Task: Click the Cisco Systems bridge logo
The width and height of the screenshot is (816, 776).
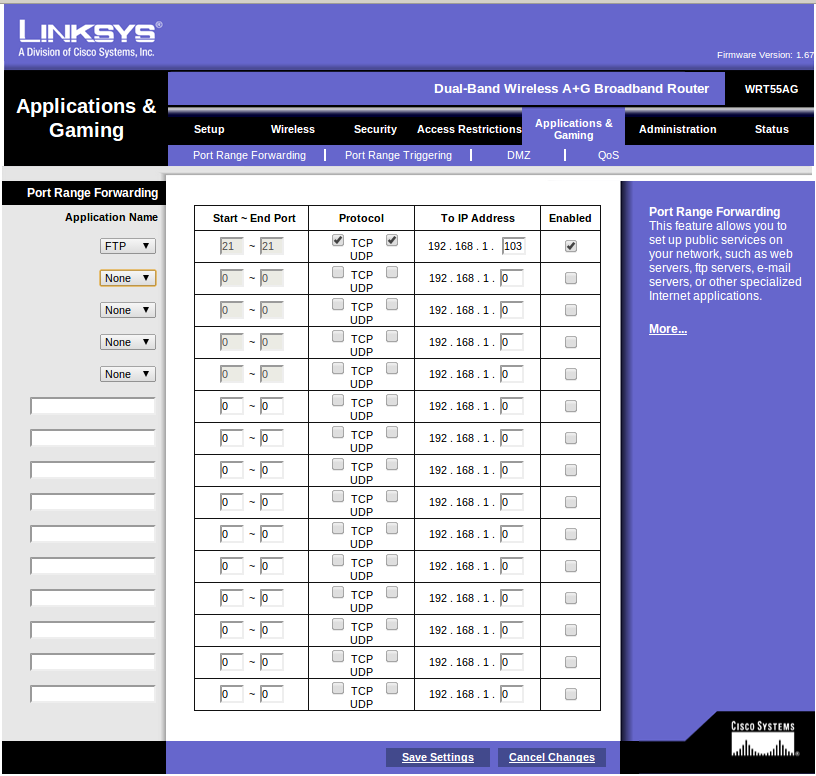Action: (x=763, y=739)
